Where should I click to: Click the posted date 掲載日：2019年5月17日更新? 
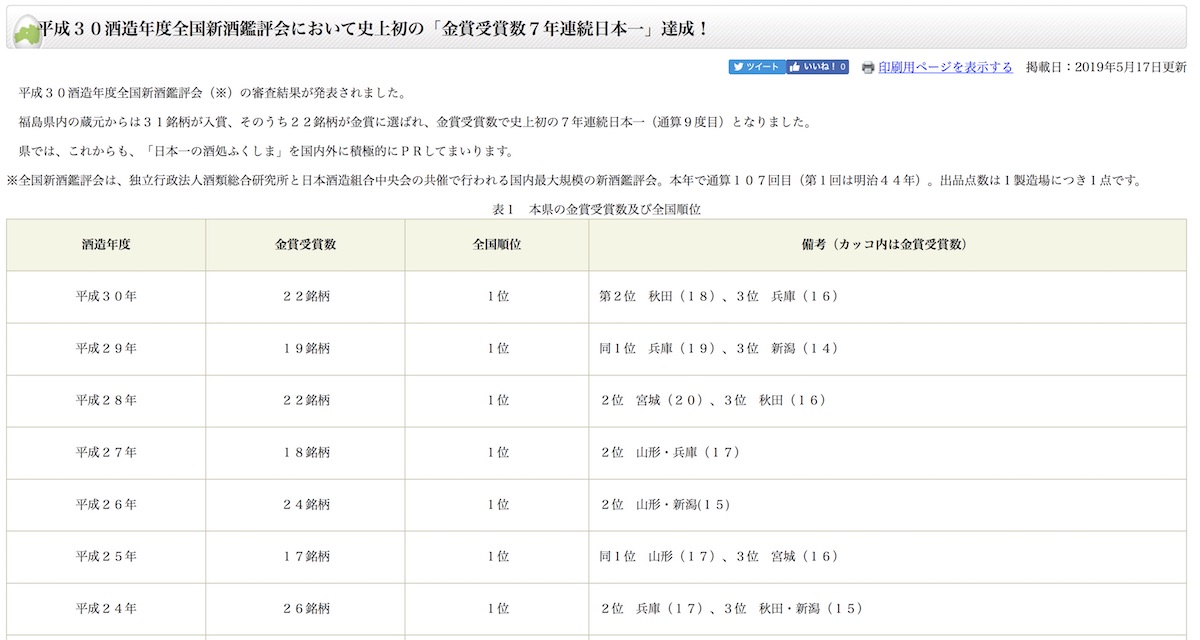[1106, 67]
